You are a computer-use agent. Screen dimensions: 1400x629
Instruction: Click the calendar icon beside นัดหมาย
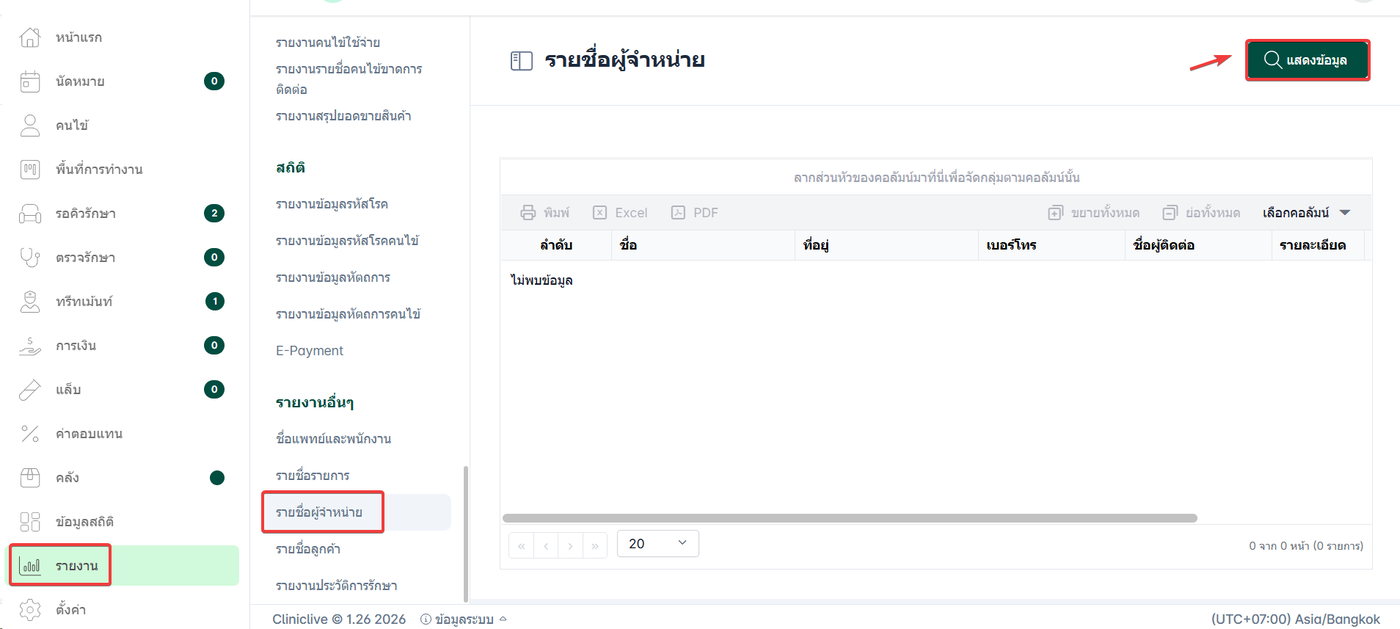coord(31,82)
